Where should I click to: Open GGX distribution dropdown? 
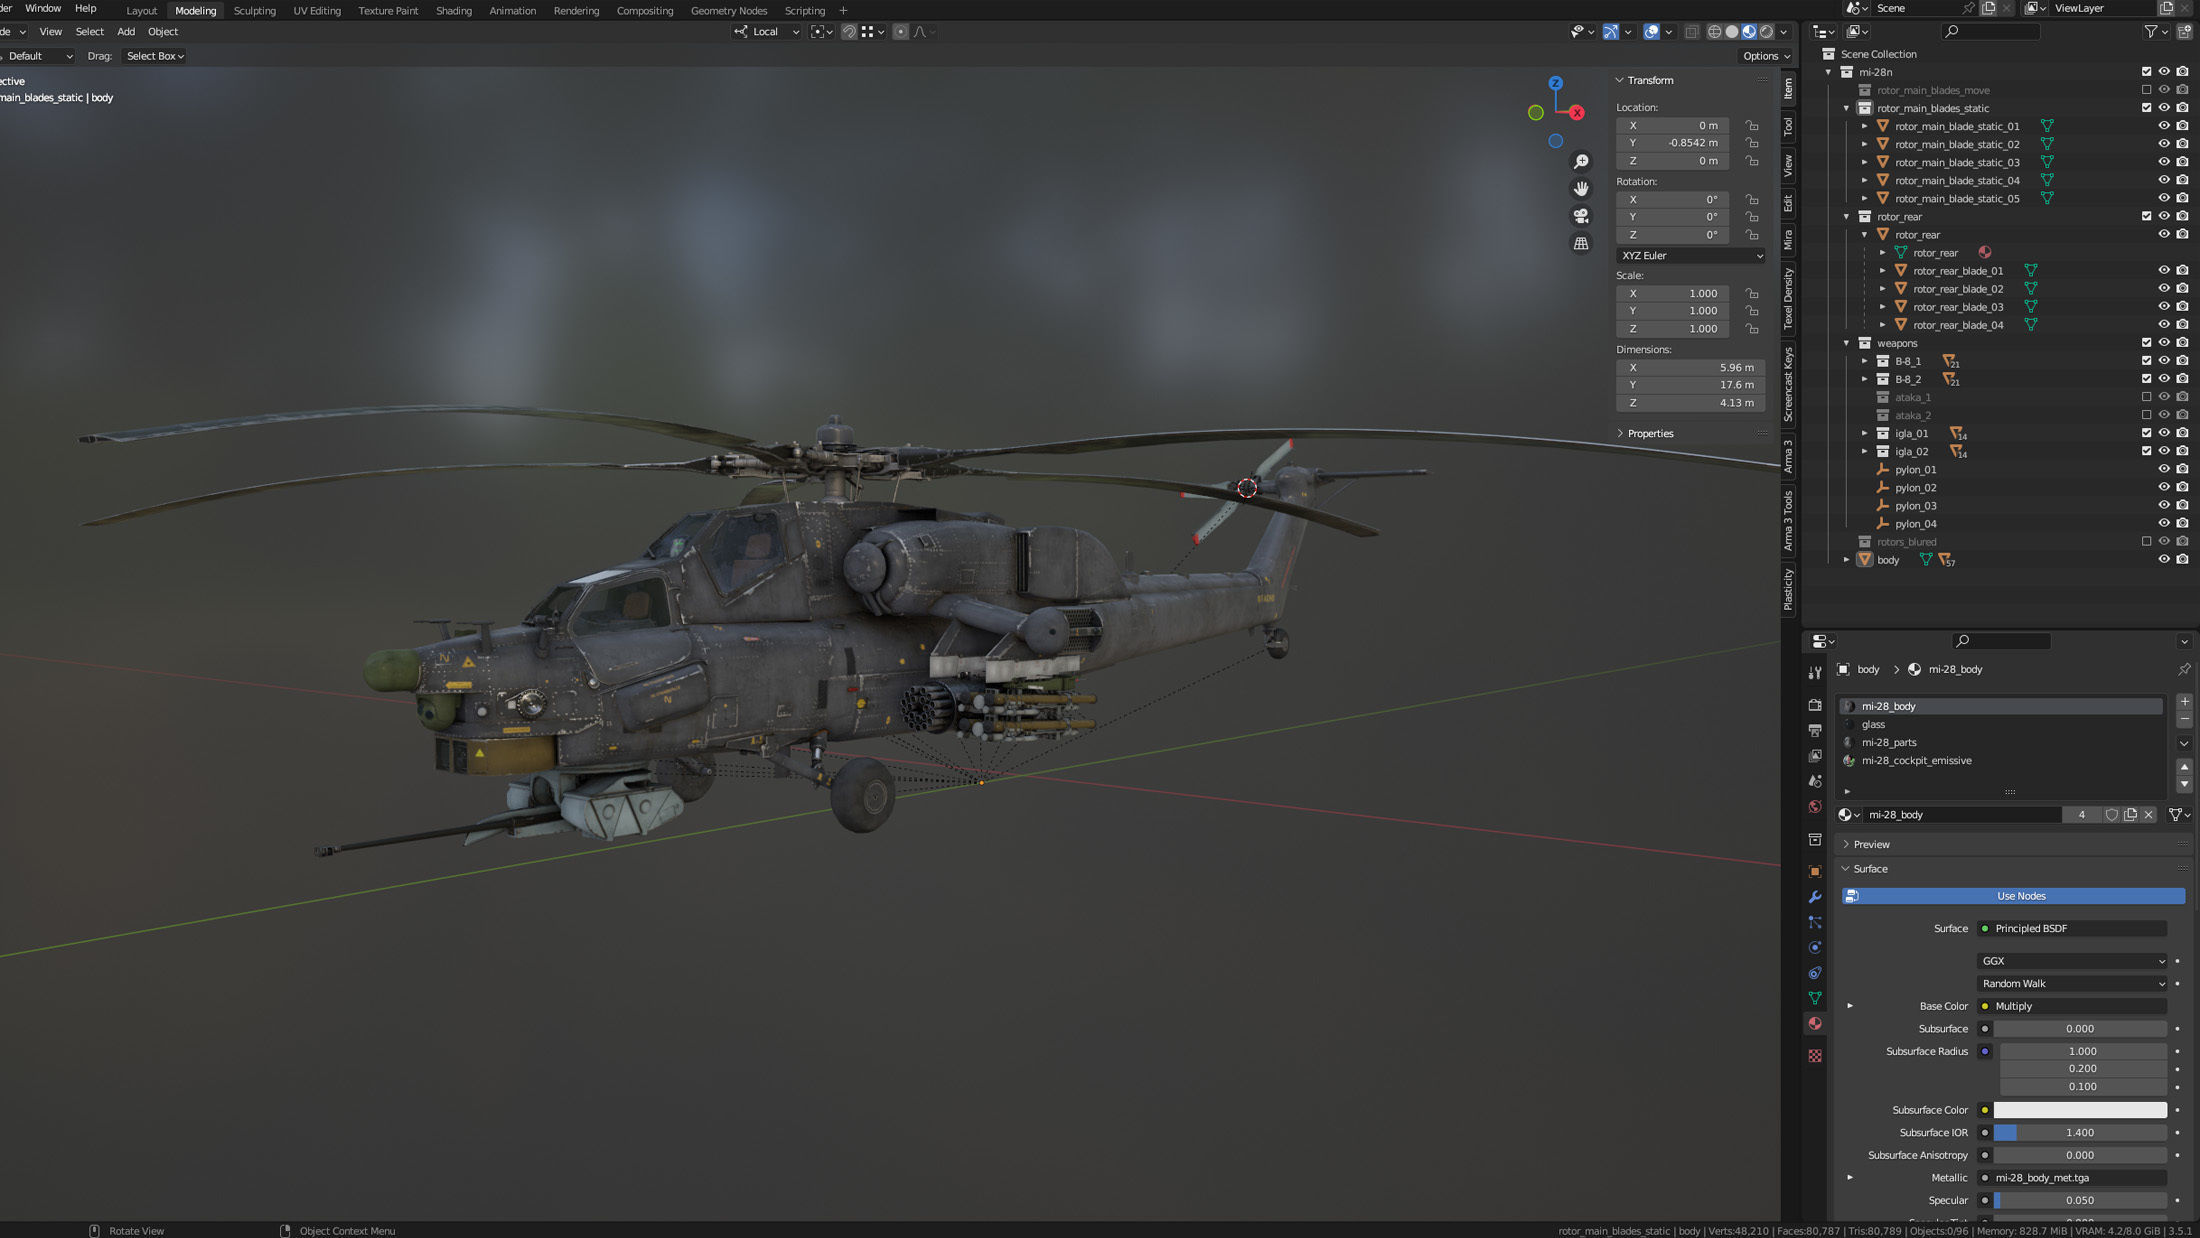coord(2072,961)
